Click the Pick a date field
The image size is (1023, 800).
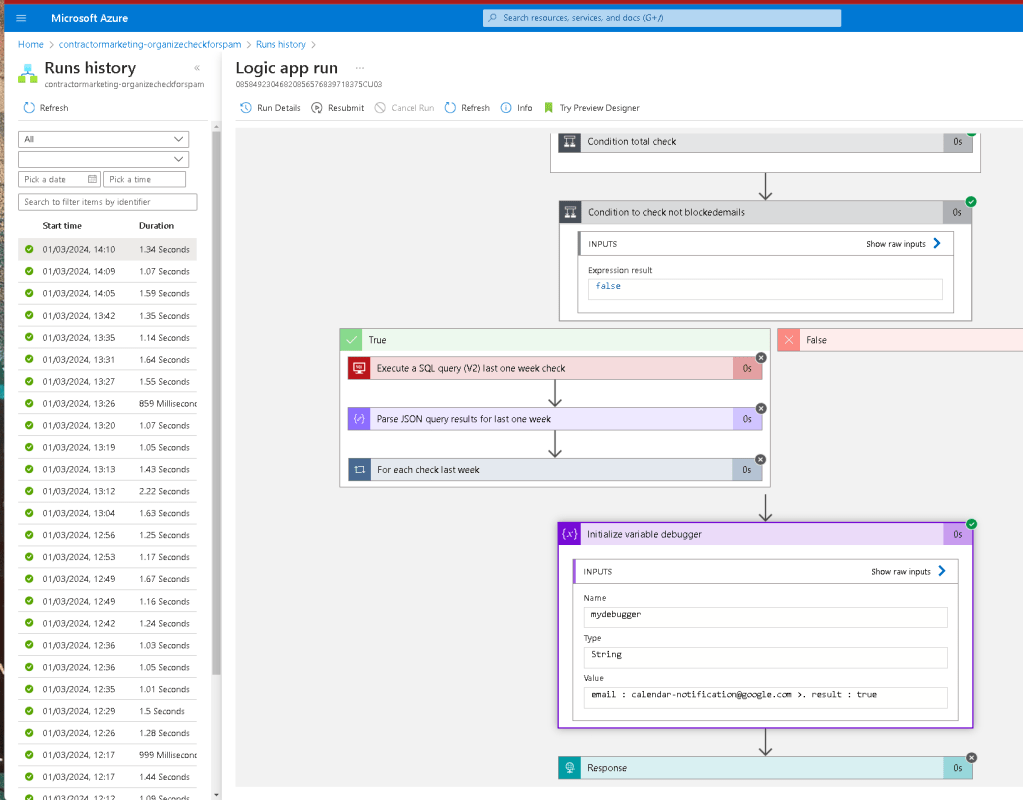coord(59,179)
